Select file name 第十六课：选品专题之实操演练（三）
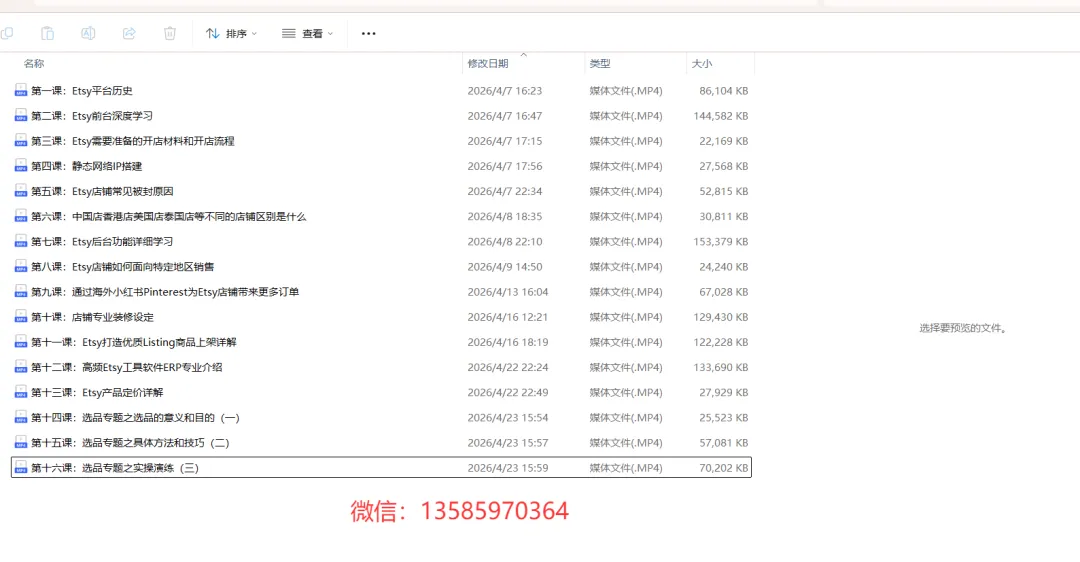The width and height of the screenshot is (1080, 562). (115, 468)
